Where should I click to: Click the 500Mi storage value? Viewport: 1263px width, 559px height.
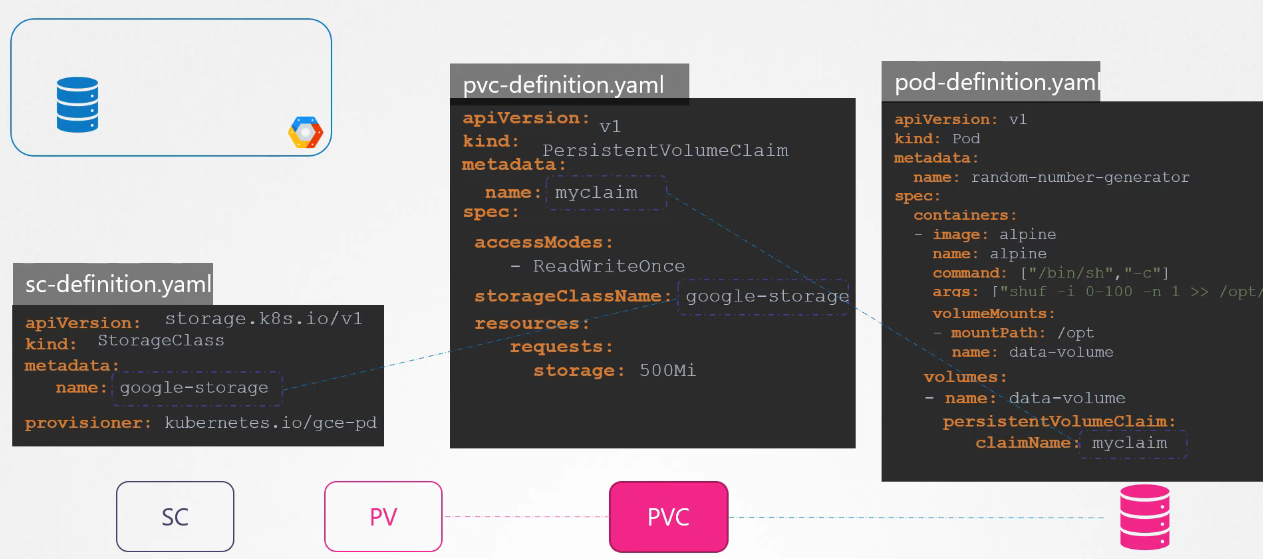tap(667, 371)
